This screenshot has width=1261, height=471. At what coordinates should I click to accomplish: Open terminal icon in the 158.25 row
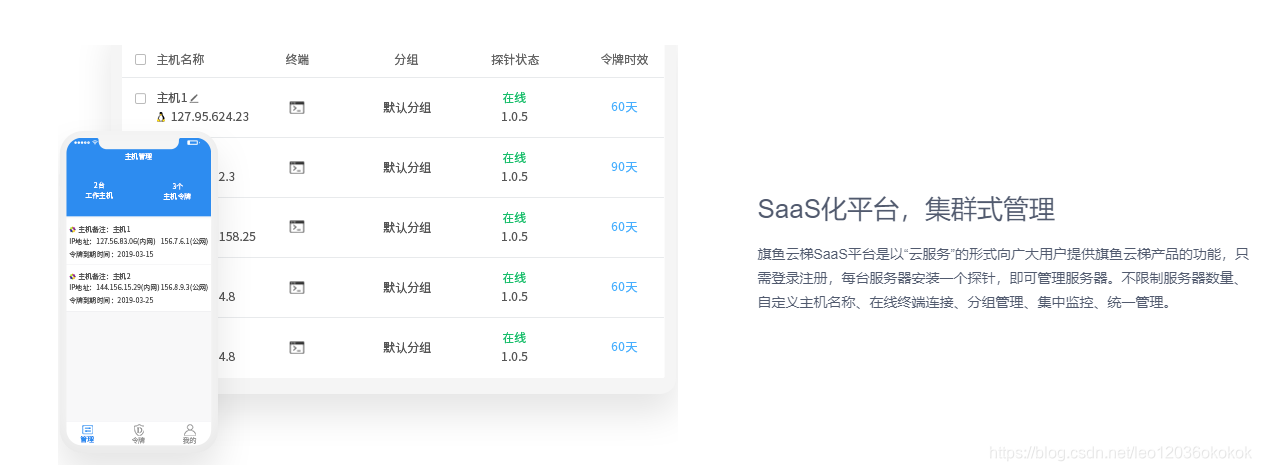tap(296, 227)
